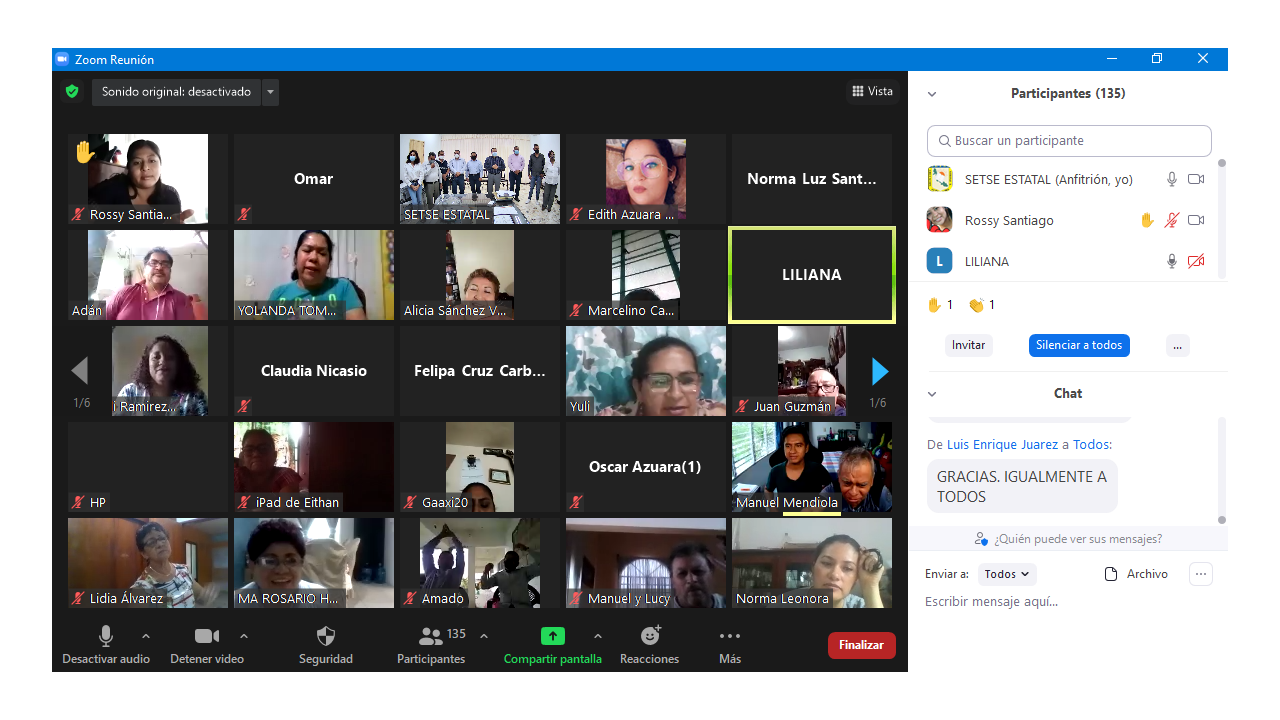This screenshot has width=1280, height=720.
Task: Open the Enviar a: Todos dropdown
Action: pyautogui.click(x=1007, y=574)
